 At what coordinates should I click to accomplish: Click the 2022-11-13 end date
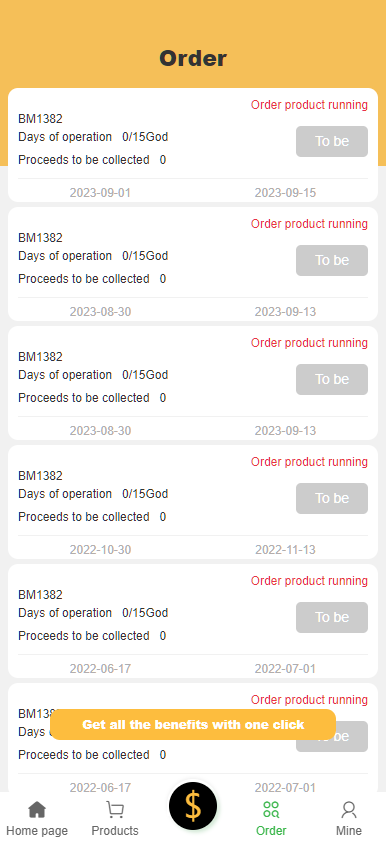[x=285, y=550]
